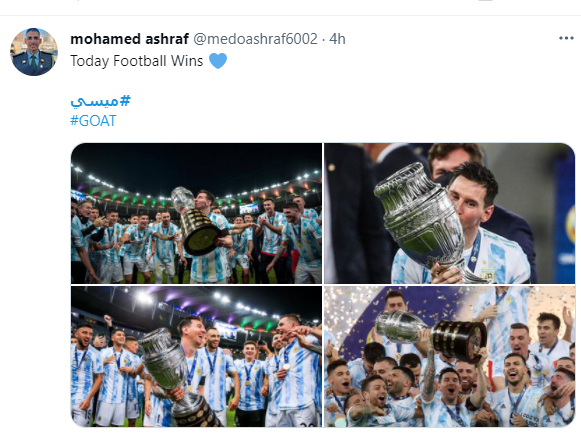The width and height of the screenshot is (581, 439).
Task: Open mohamed ashraf's profile picture
Action: point(34,51)
